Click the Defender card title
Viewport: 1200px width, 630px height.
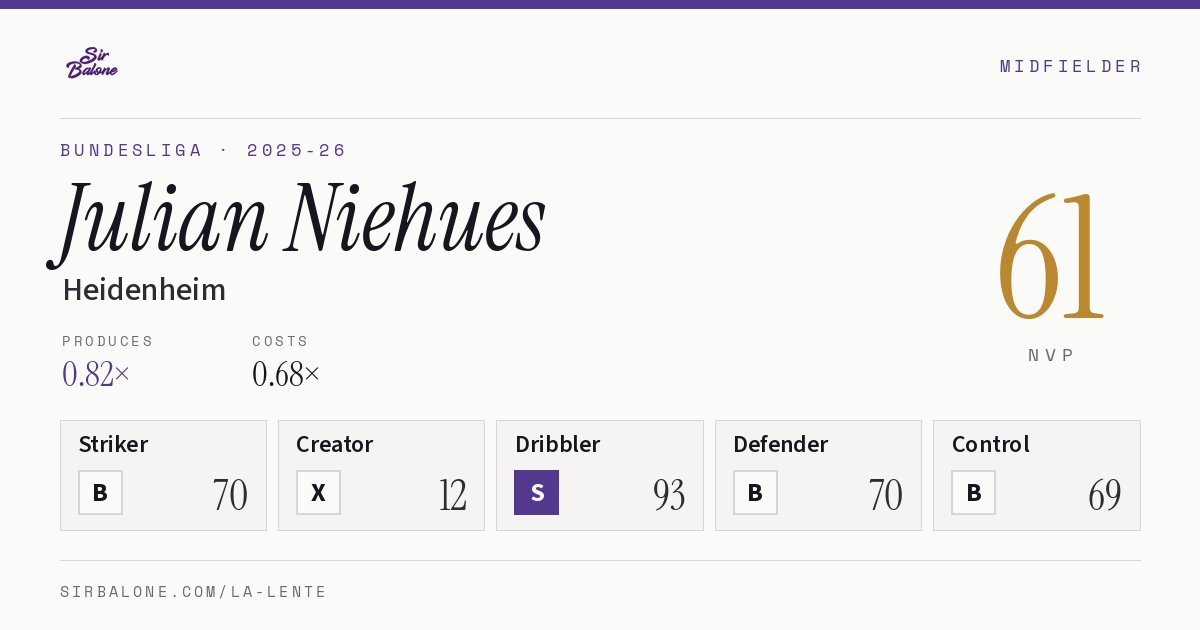(x=780, y=444)
